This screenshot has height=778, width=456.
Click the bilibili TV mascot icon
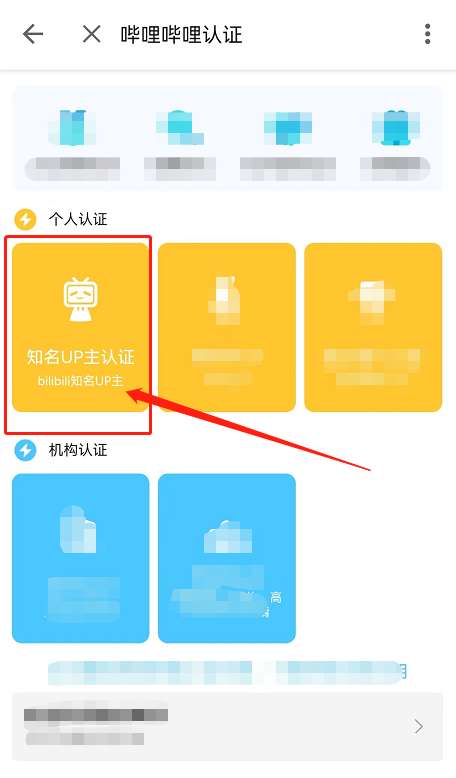tap(80, 299)
